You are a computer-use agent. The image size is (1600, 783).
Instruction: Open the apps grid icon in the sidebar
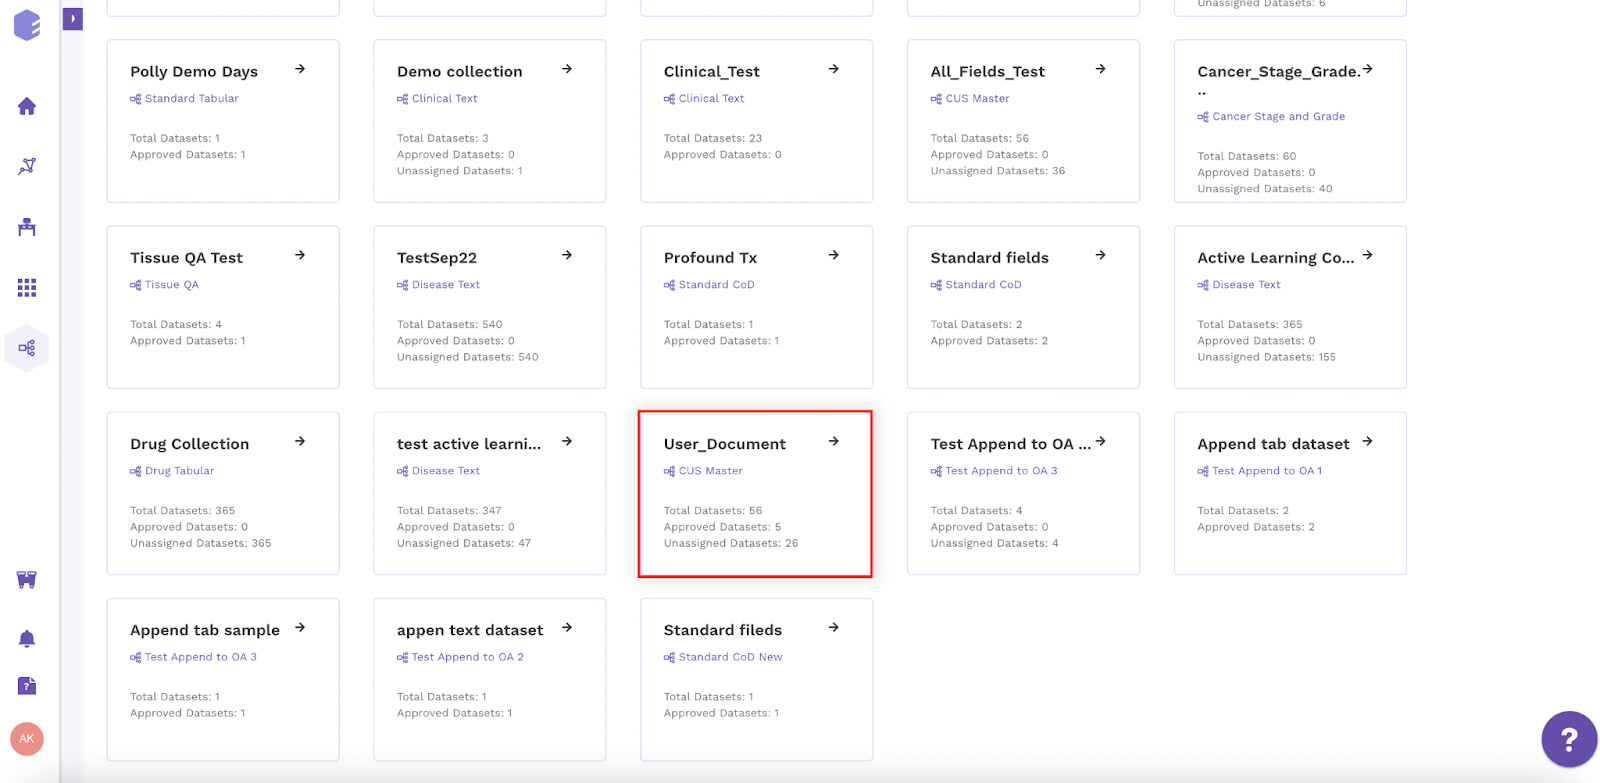point(27,288)
